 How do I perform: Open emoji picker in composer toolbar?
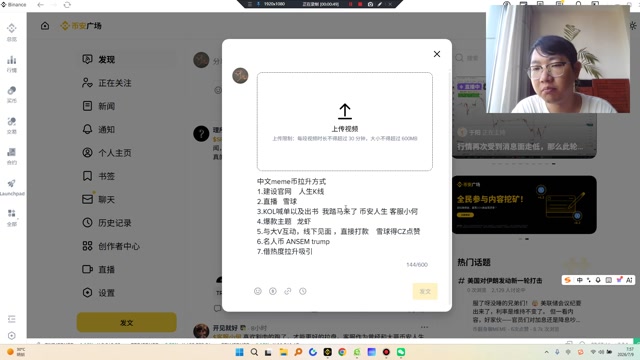(258, 291)
